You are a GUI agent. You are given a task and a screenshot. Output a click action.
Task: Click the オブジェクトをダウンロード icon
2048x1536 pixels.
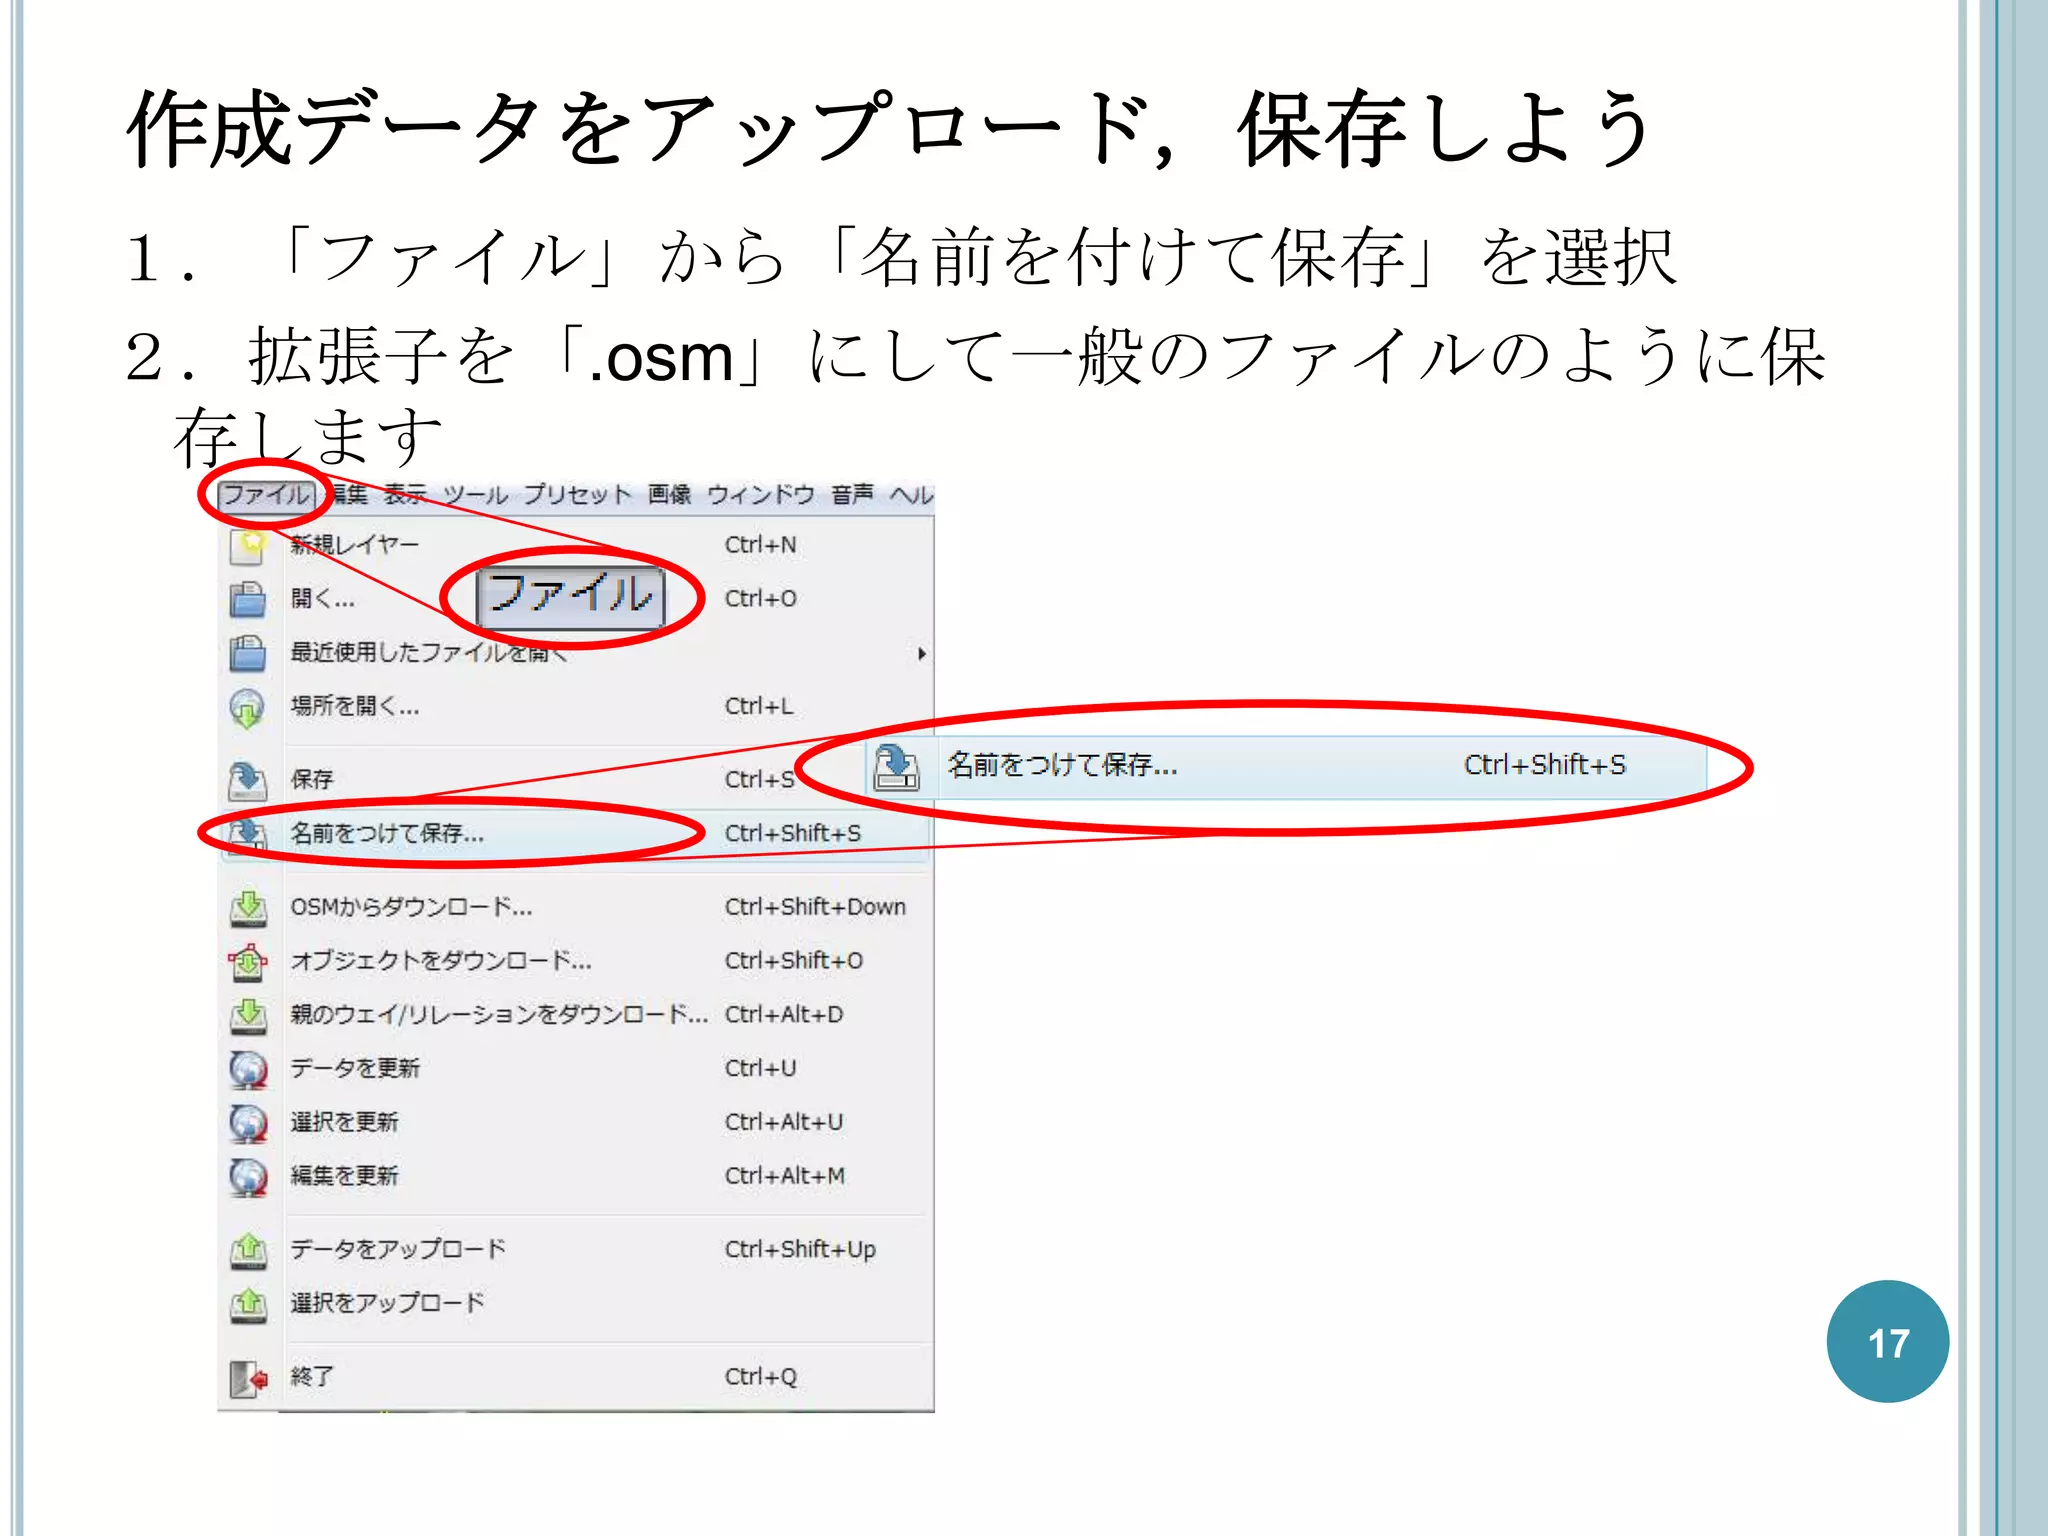[x=248, y=962]
